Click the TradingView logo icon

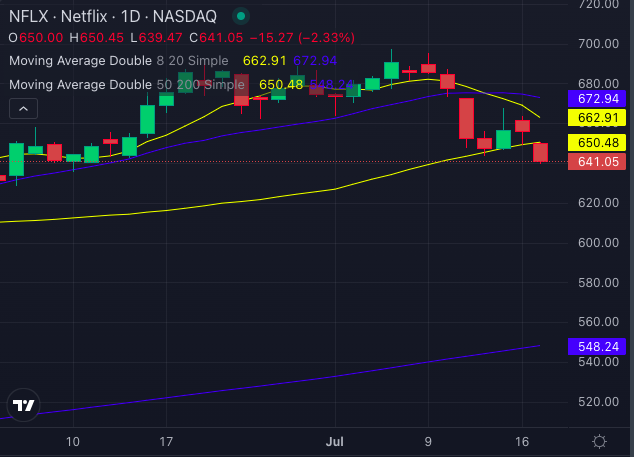pos(23,405)
